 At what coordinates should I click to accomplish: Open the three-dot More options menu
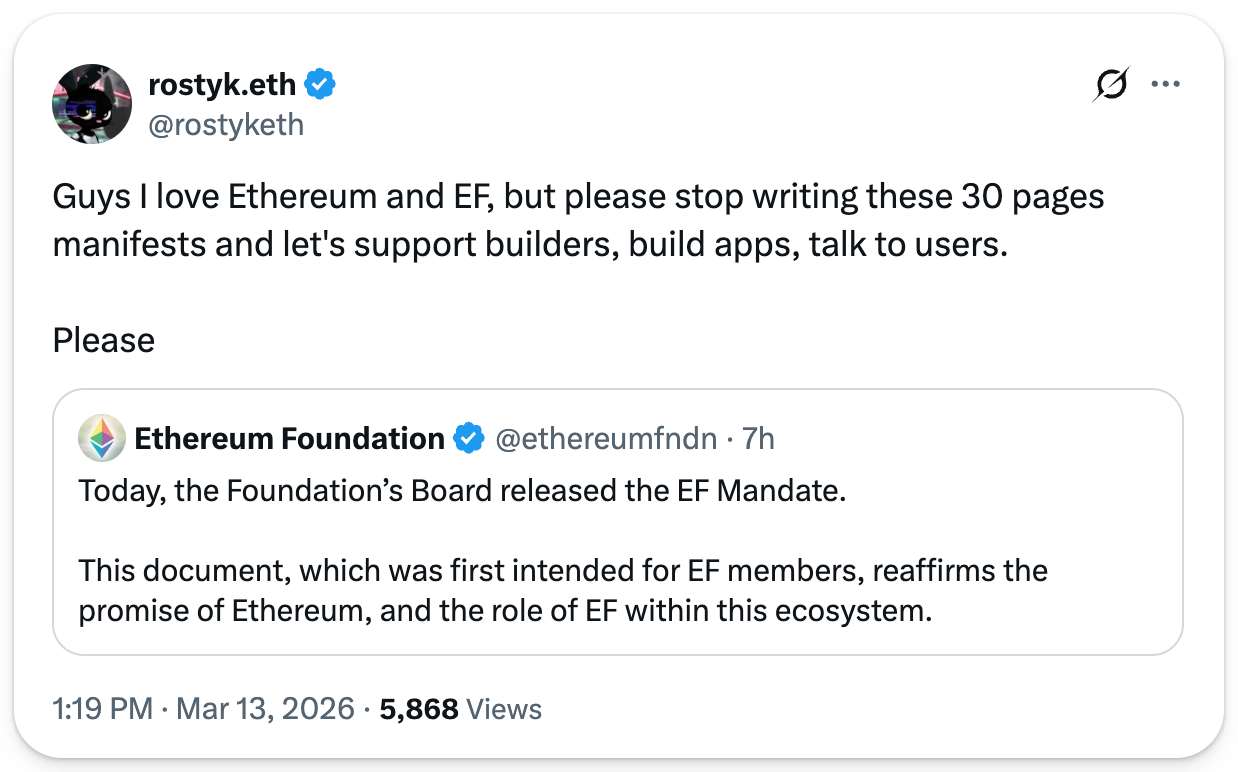[1166, 85]
